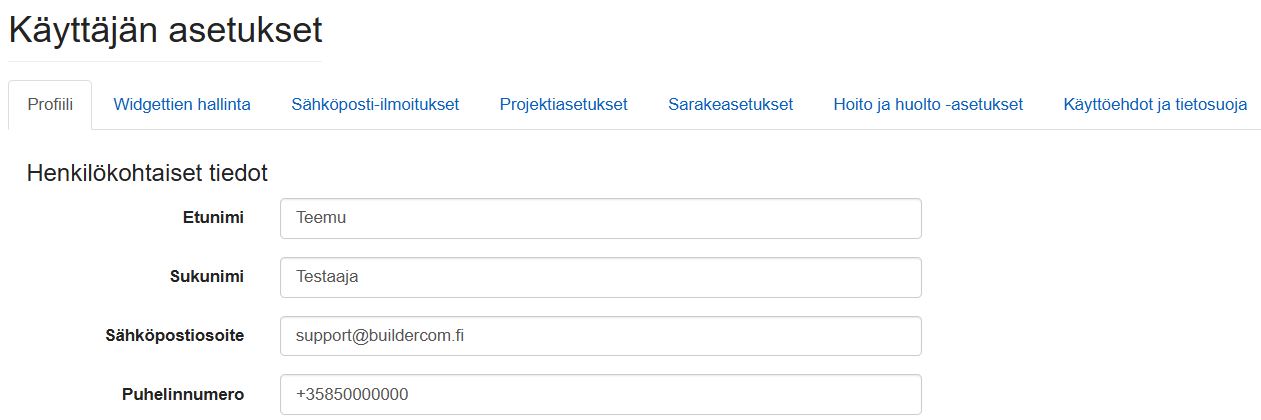
Task: Click the Henkilökohtaiset tiedot section heading
Action: 147,173
